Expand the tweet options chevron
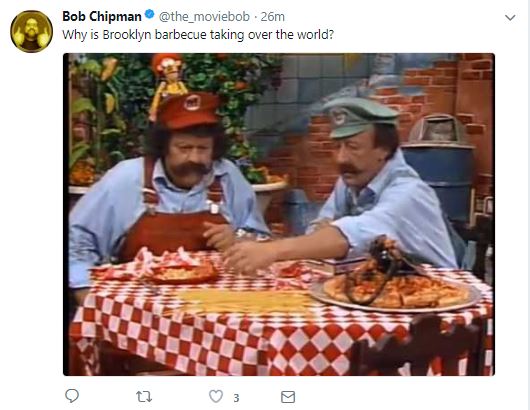The width and height of the screenshot is (530, 410). point(510,18)
